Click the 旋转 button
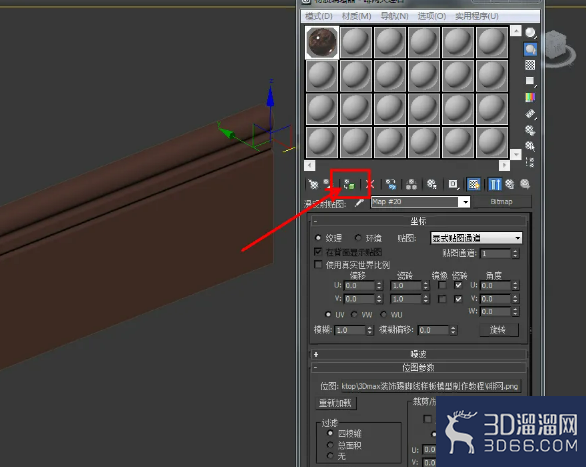The height and width of the screenshot is (467, 586). [x=499, y=330]
